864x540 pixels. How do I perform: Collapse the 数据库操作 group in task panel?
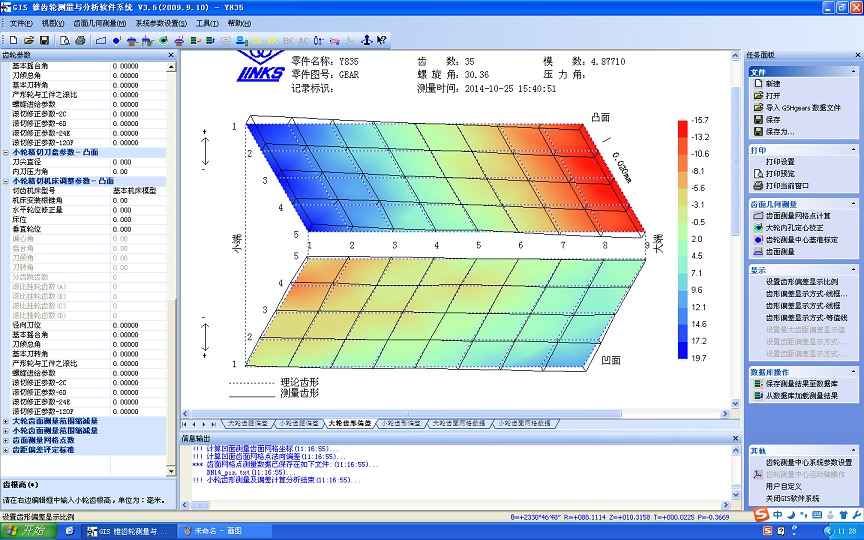(x=854, y=372)
